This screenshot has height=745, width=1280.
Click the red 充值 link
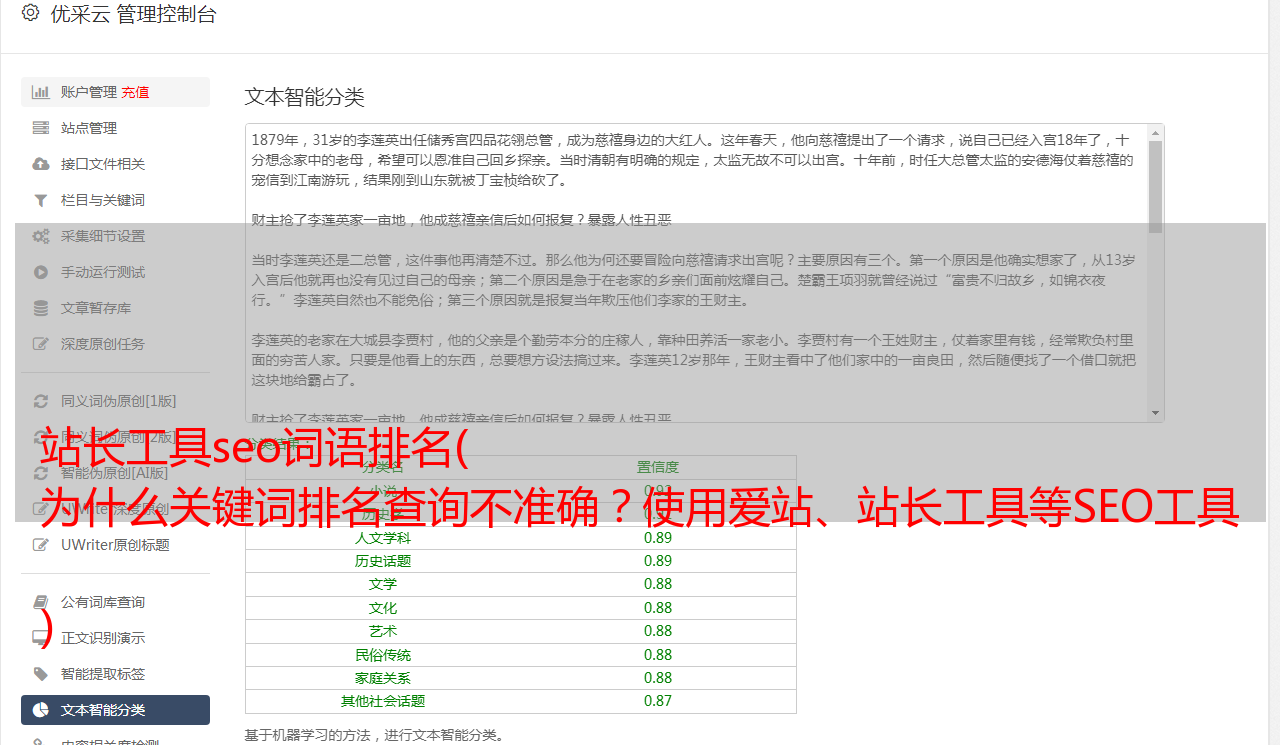[x=135, y=92]
